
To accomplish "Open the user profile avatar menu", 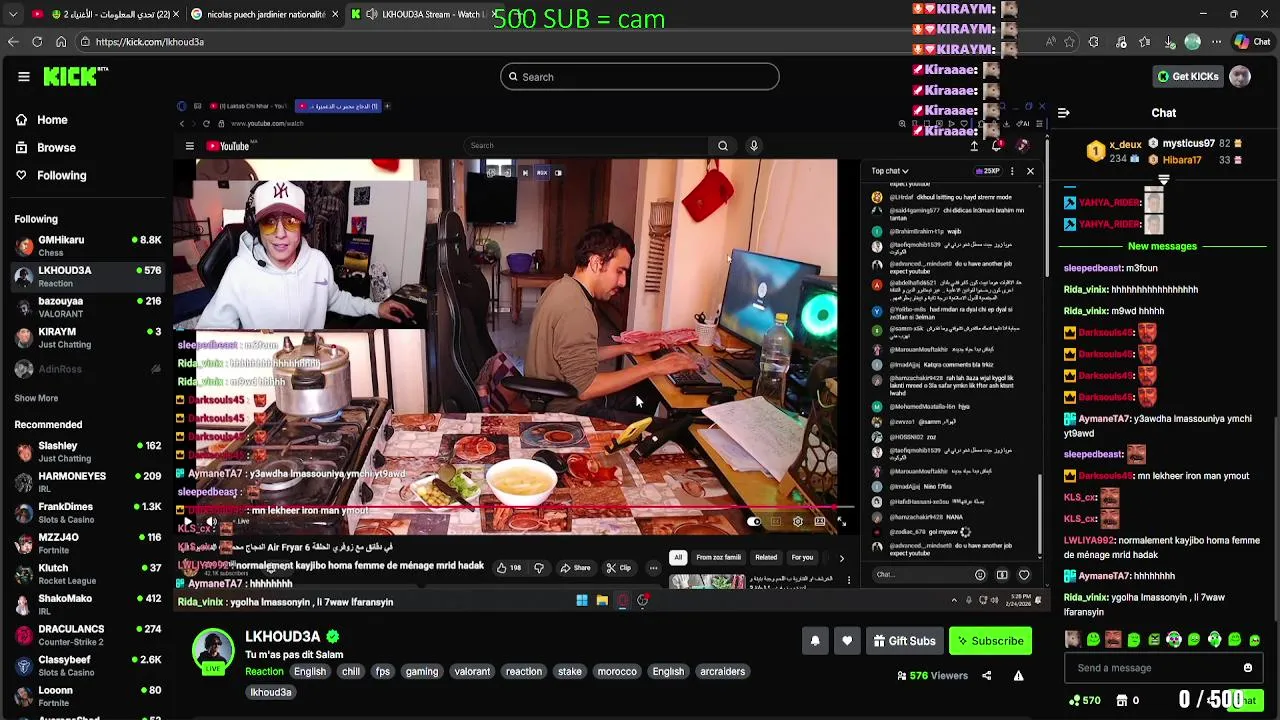I will pyautogui.click(x=1240, y=77).
